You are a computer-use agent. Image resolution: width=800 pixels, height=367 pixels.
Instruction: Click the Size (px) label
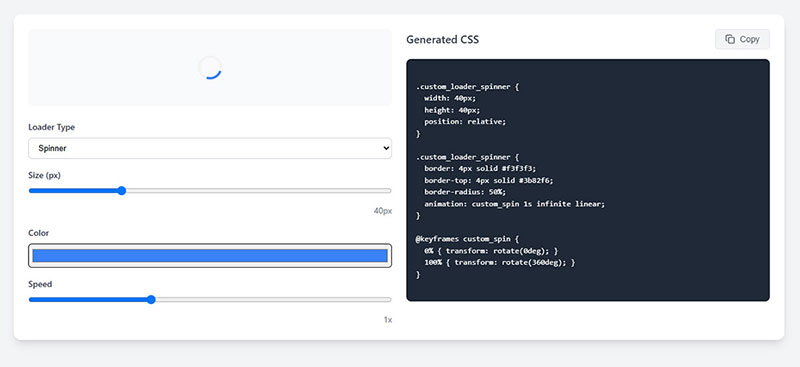point(45,175)
